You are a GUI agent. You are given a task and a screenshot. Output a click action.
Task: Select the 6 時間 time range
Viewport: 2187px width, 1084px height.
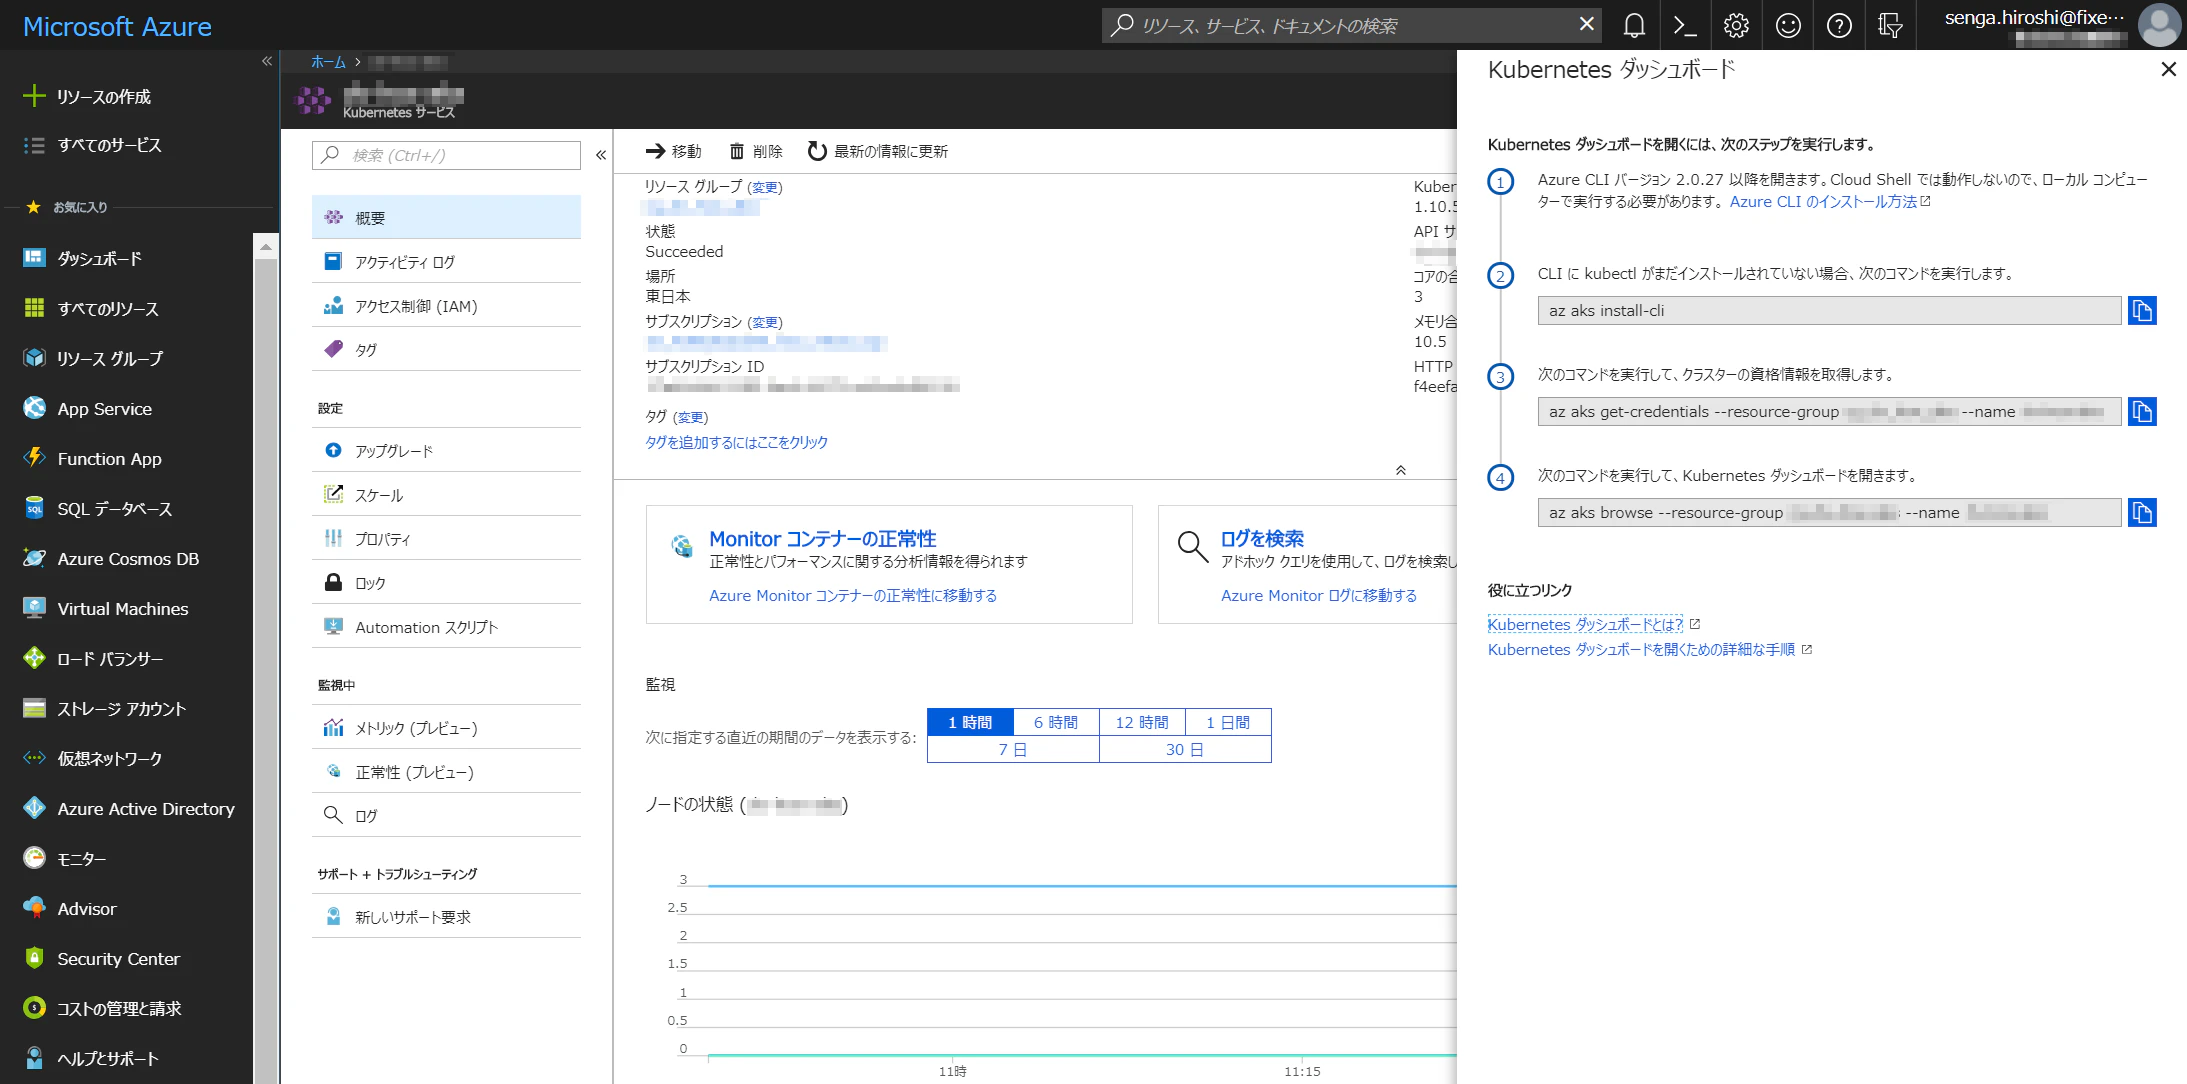[1056, 722]
